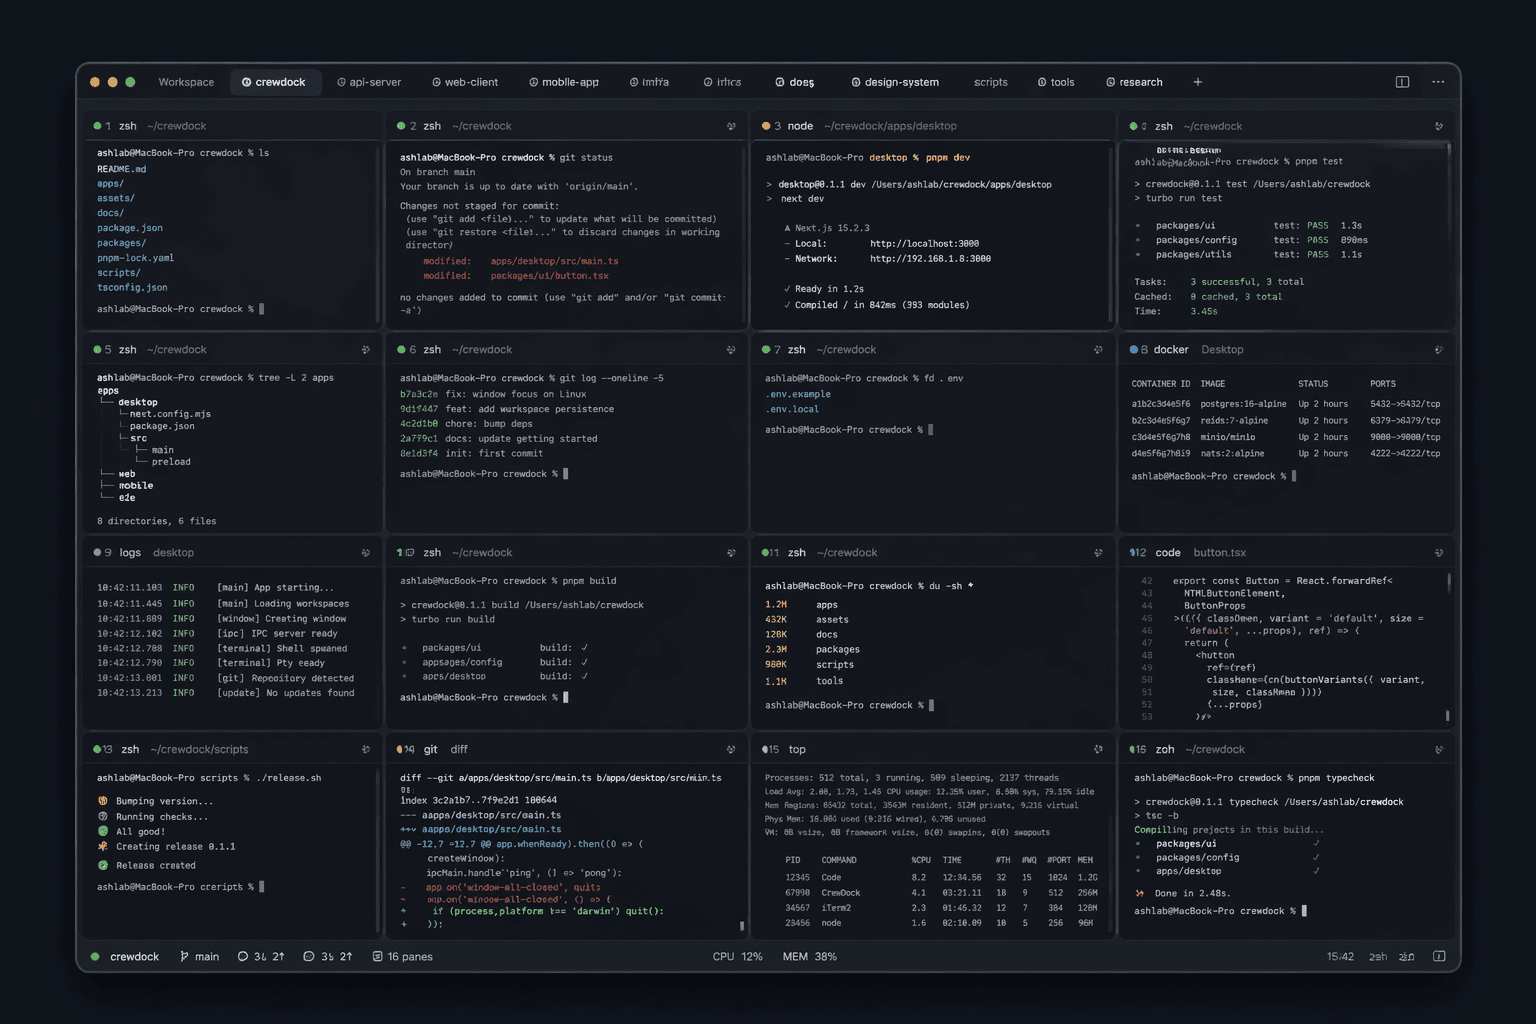Click the postgres:16-alpine container row
Image resolution: width=1536 pixels, height=1024 pixels.
pyautogui.click(x=1285, y=404)
